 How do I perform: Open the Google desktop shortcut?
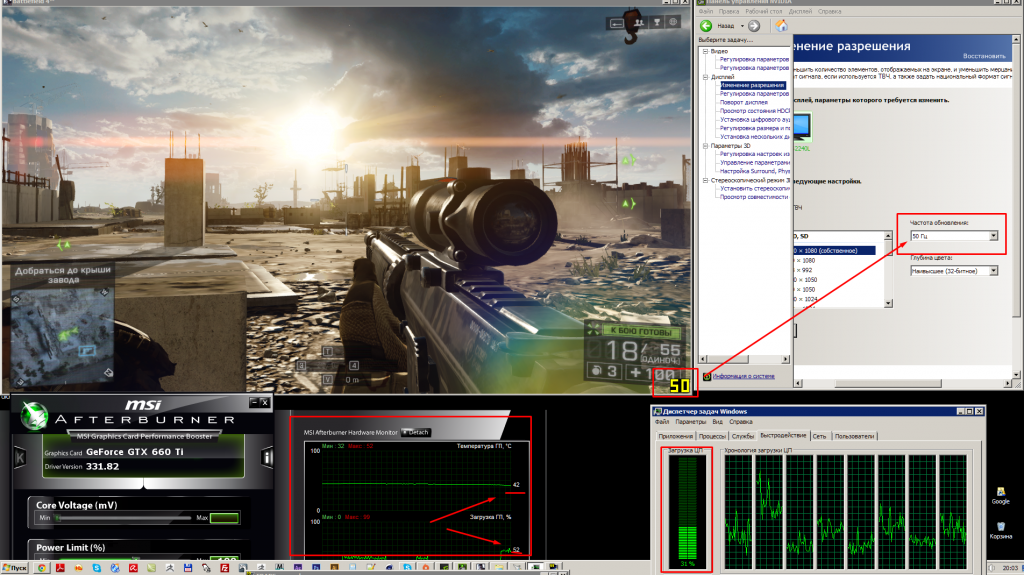tap(1001, 490)
